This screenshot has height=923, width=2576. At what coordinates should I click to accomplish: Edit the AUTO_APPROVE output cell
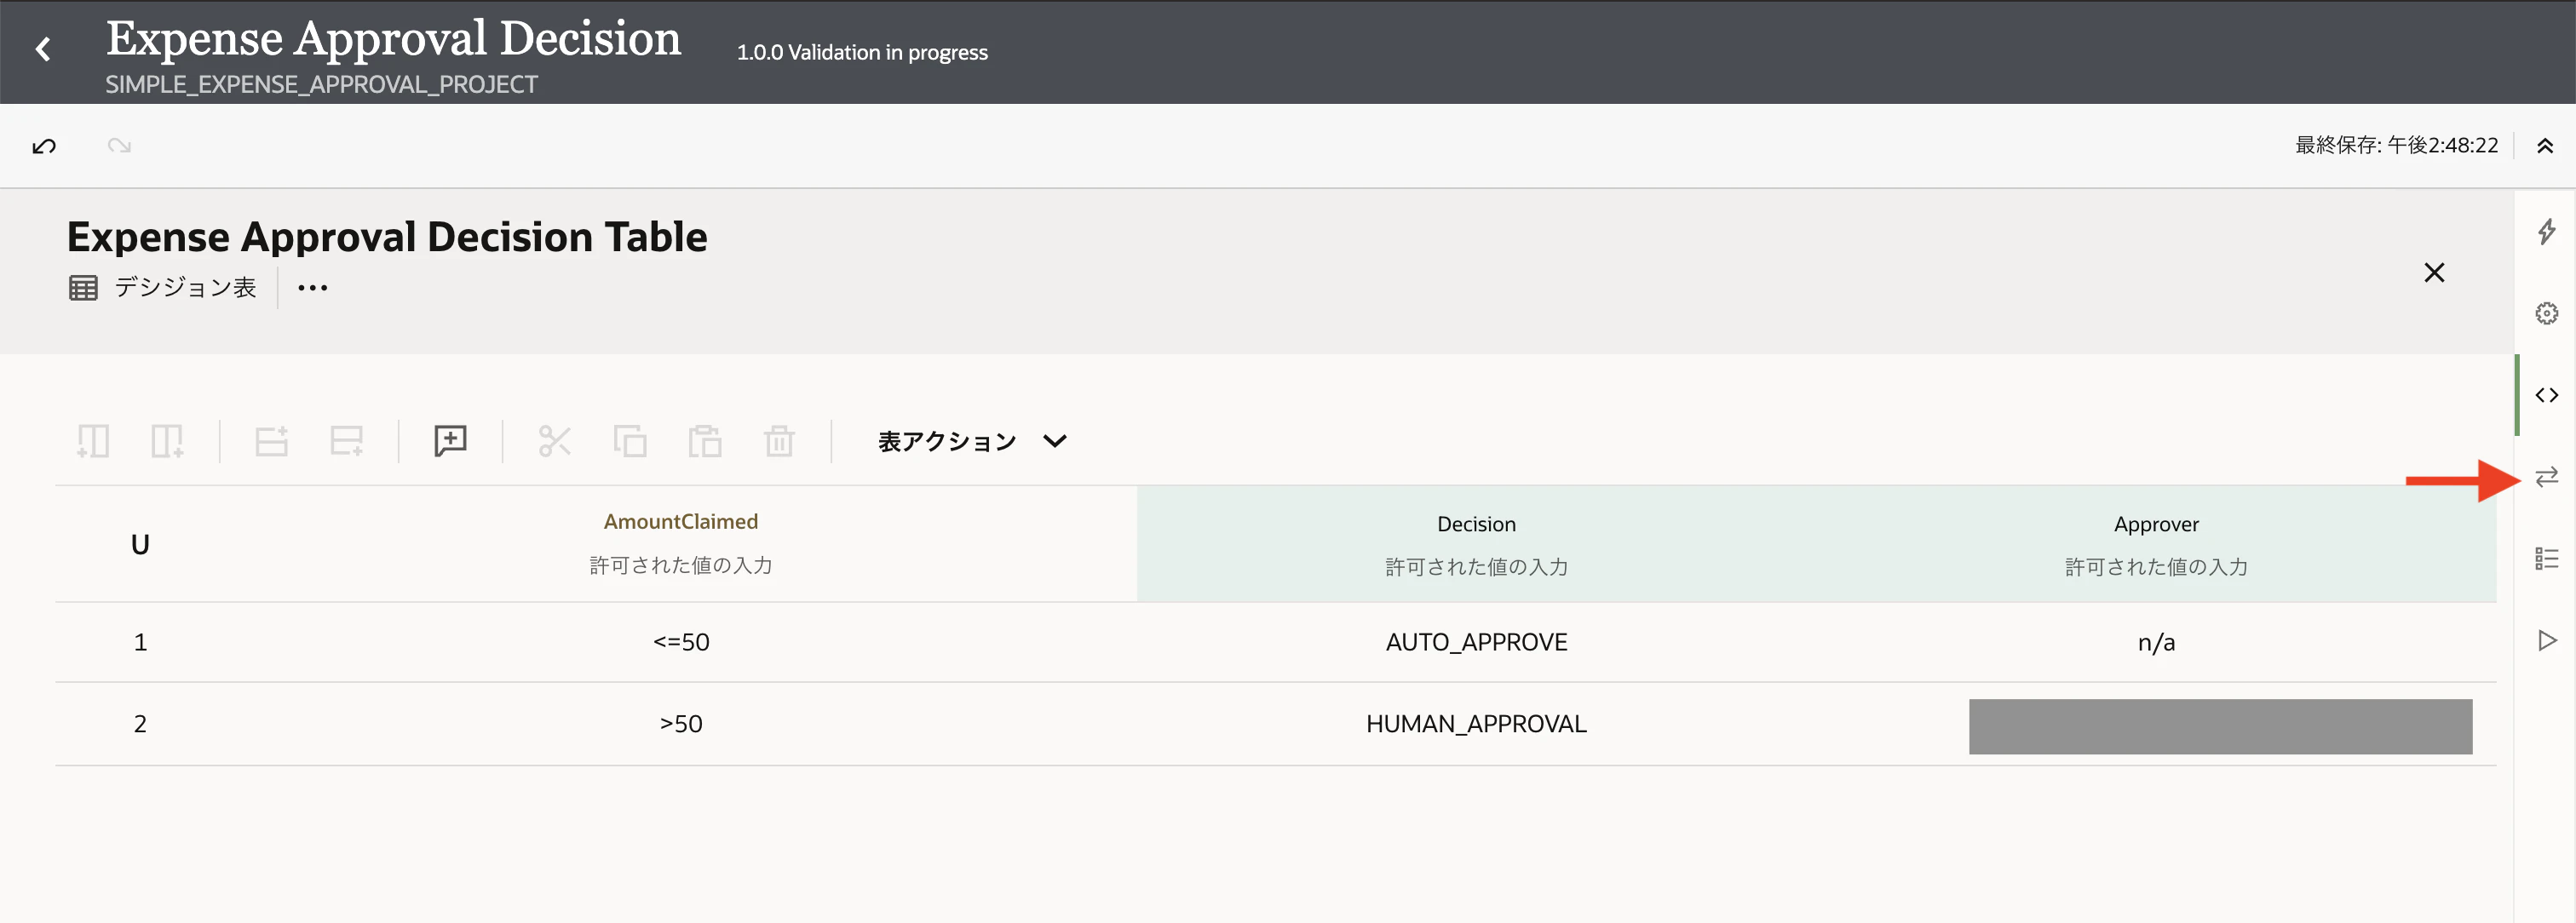click(x=1476, y=642)
